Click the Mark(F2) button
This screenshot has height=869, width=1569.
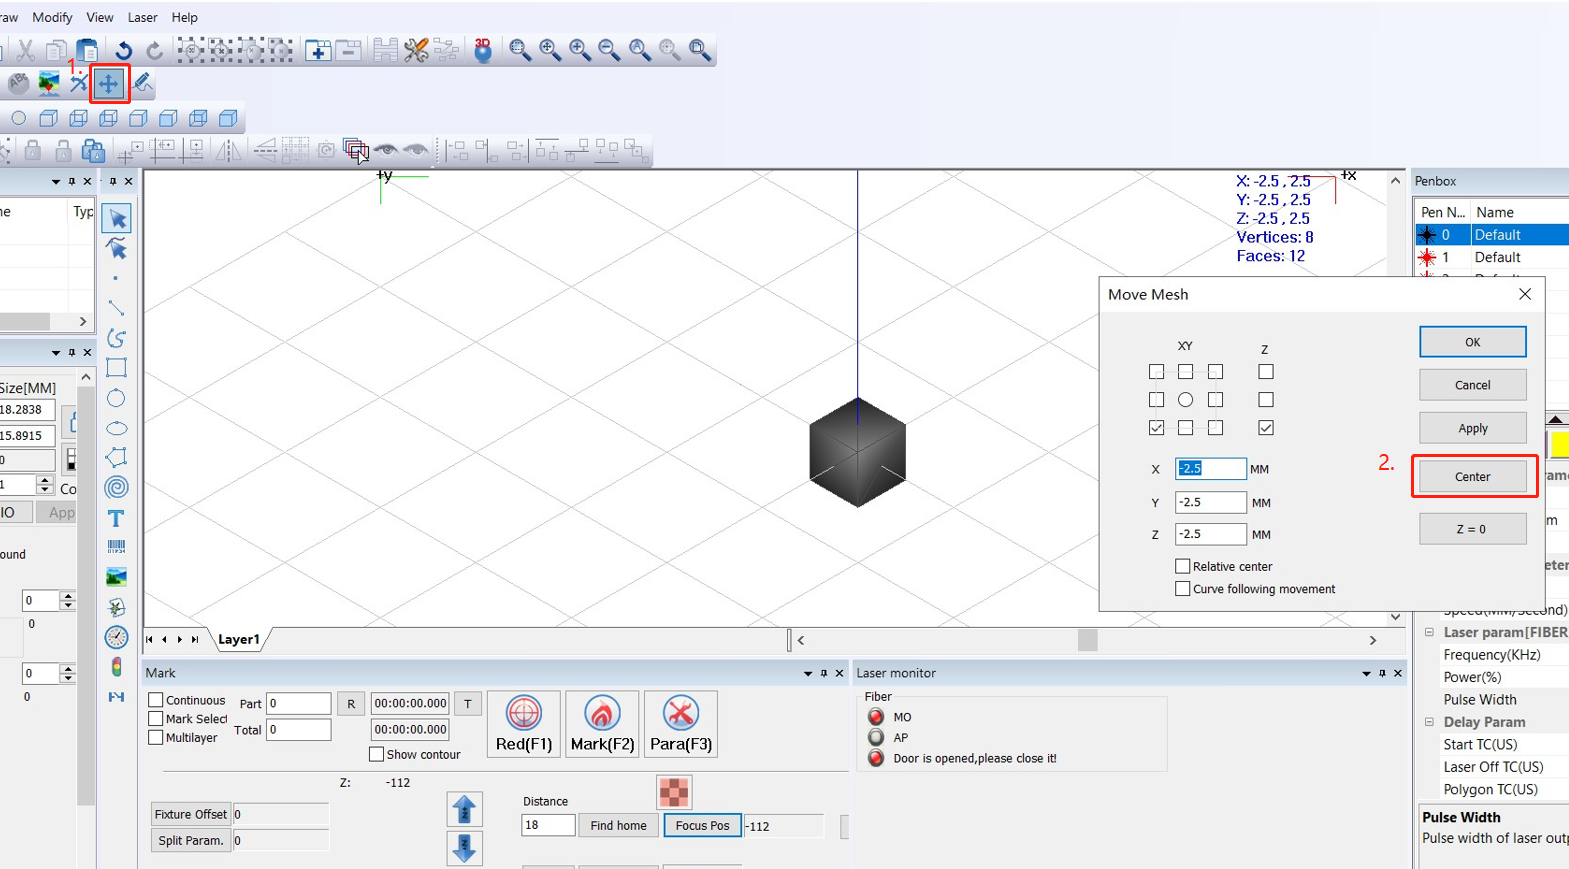tap(602, 724)
